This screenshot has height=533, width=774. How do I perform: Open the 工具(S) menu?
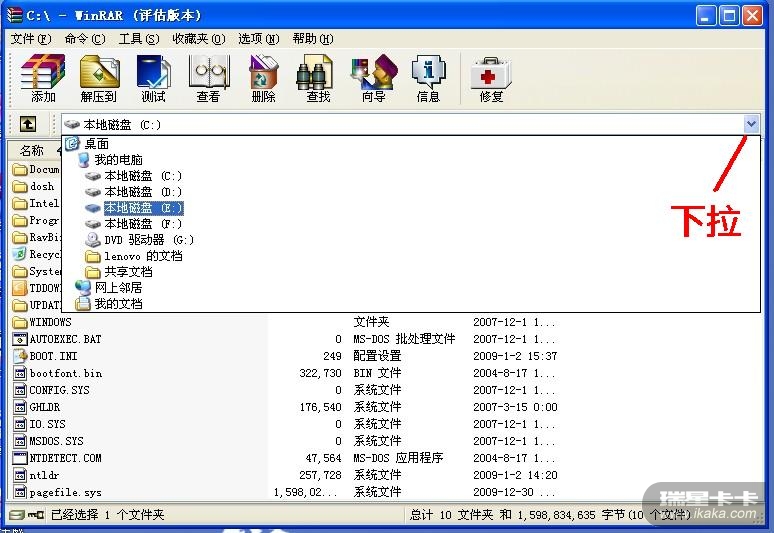click(x=139, y=38)
